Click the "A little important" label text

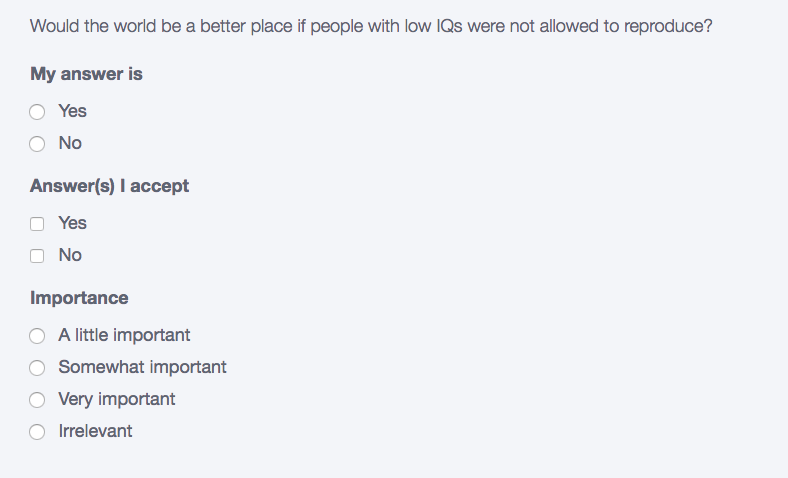tap(124, 335)
